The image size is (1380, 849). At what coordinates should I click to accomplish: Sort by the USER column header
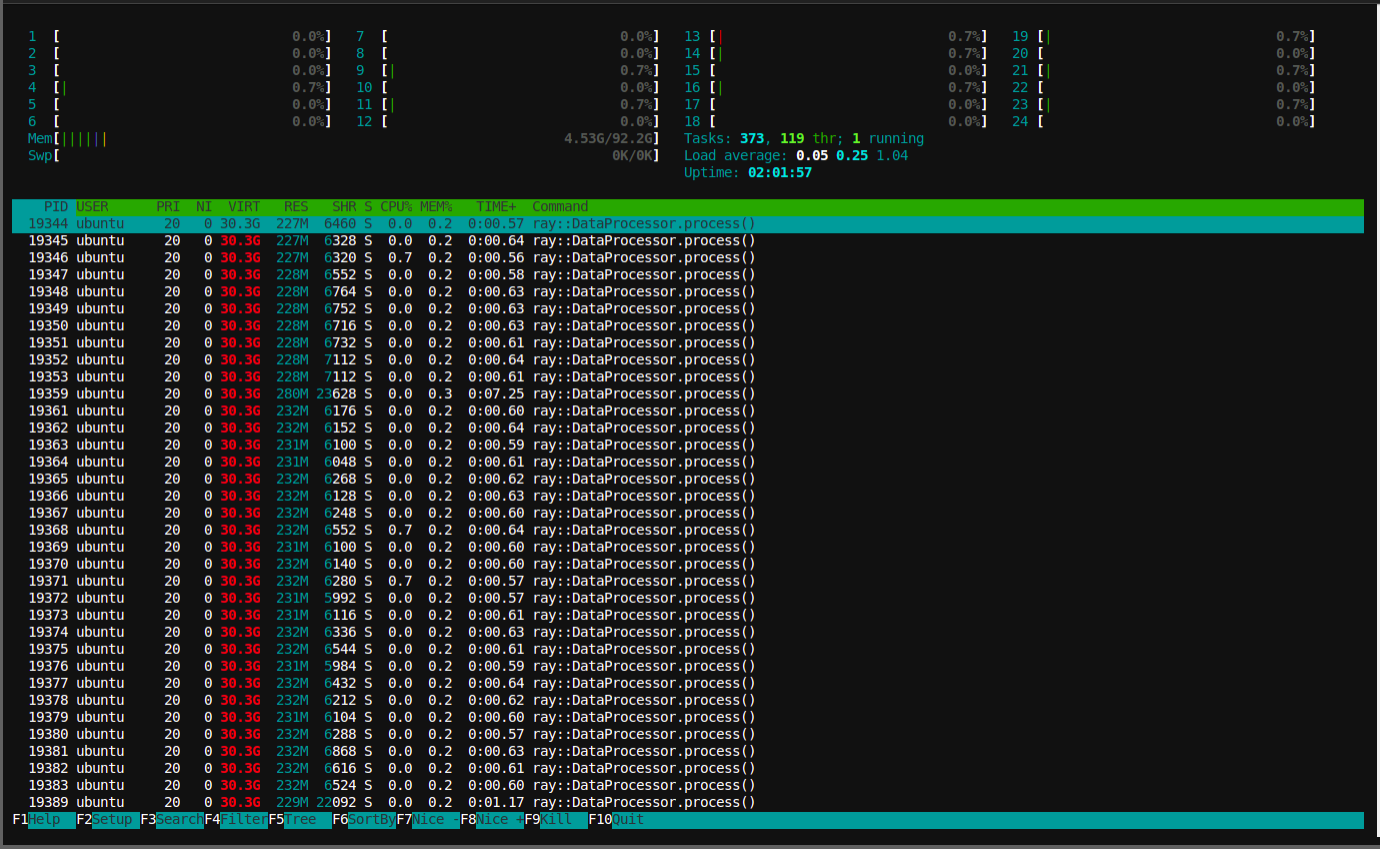click(x=92, y=207)
